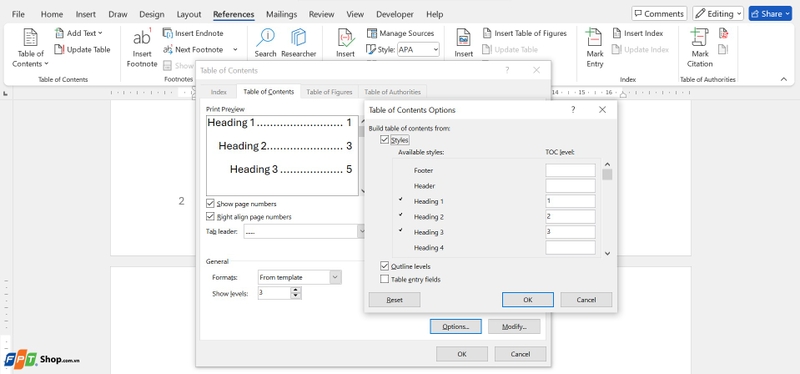Switch to the Index tab
Image resolution: width=800 pixels, height=374 pixels.
coord(219,92)
